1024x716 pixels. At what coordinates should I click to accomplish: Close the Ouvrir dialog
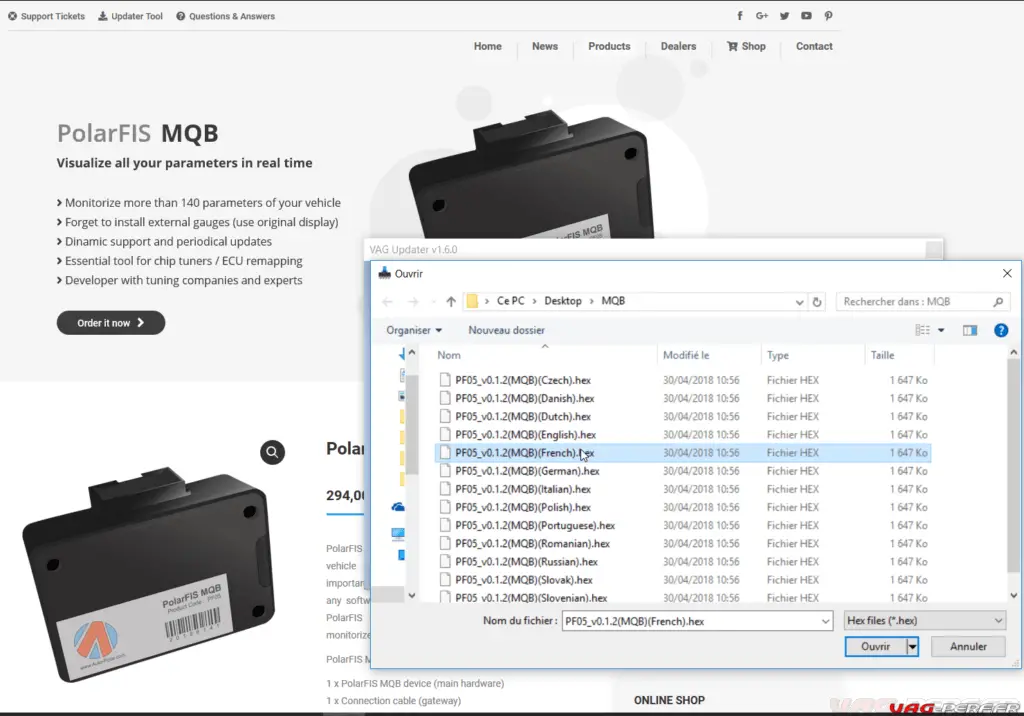click(x=1007, y=273)
